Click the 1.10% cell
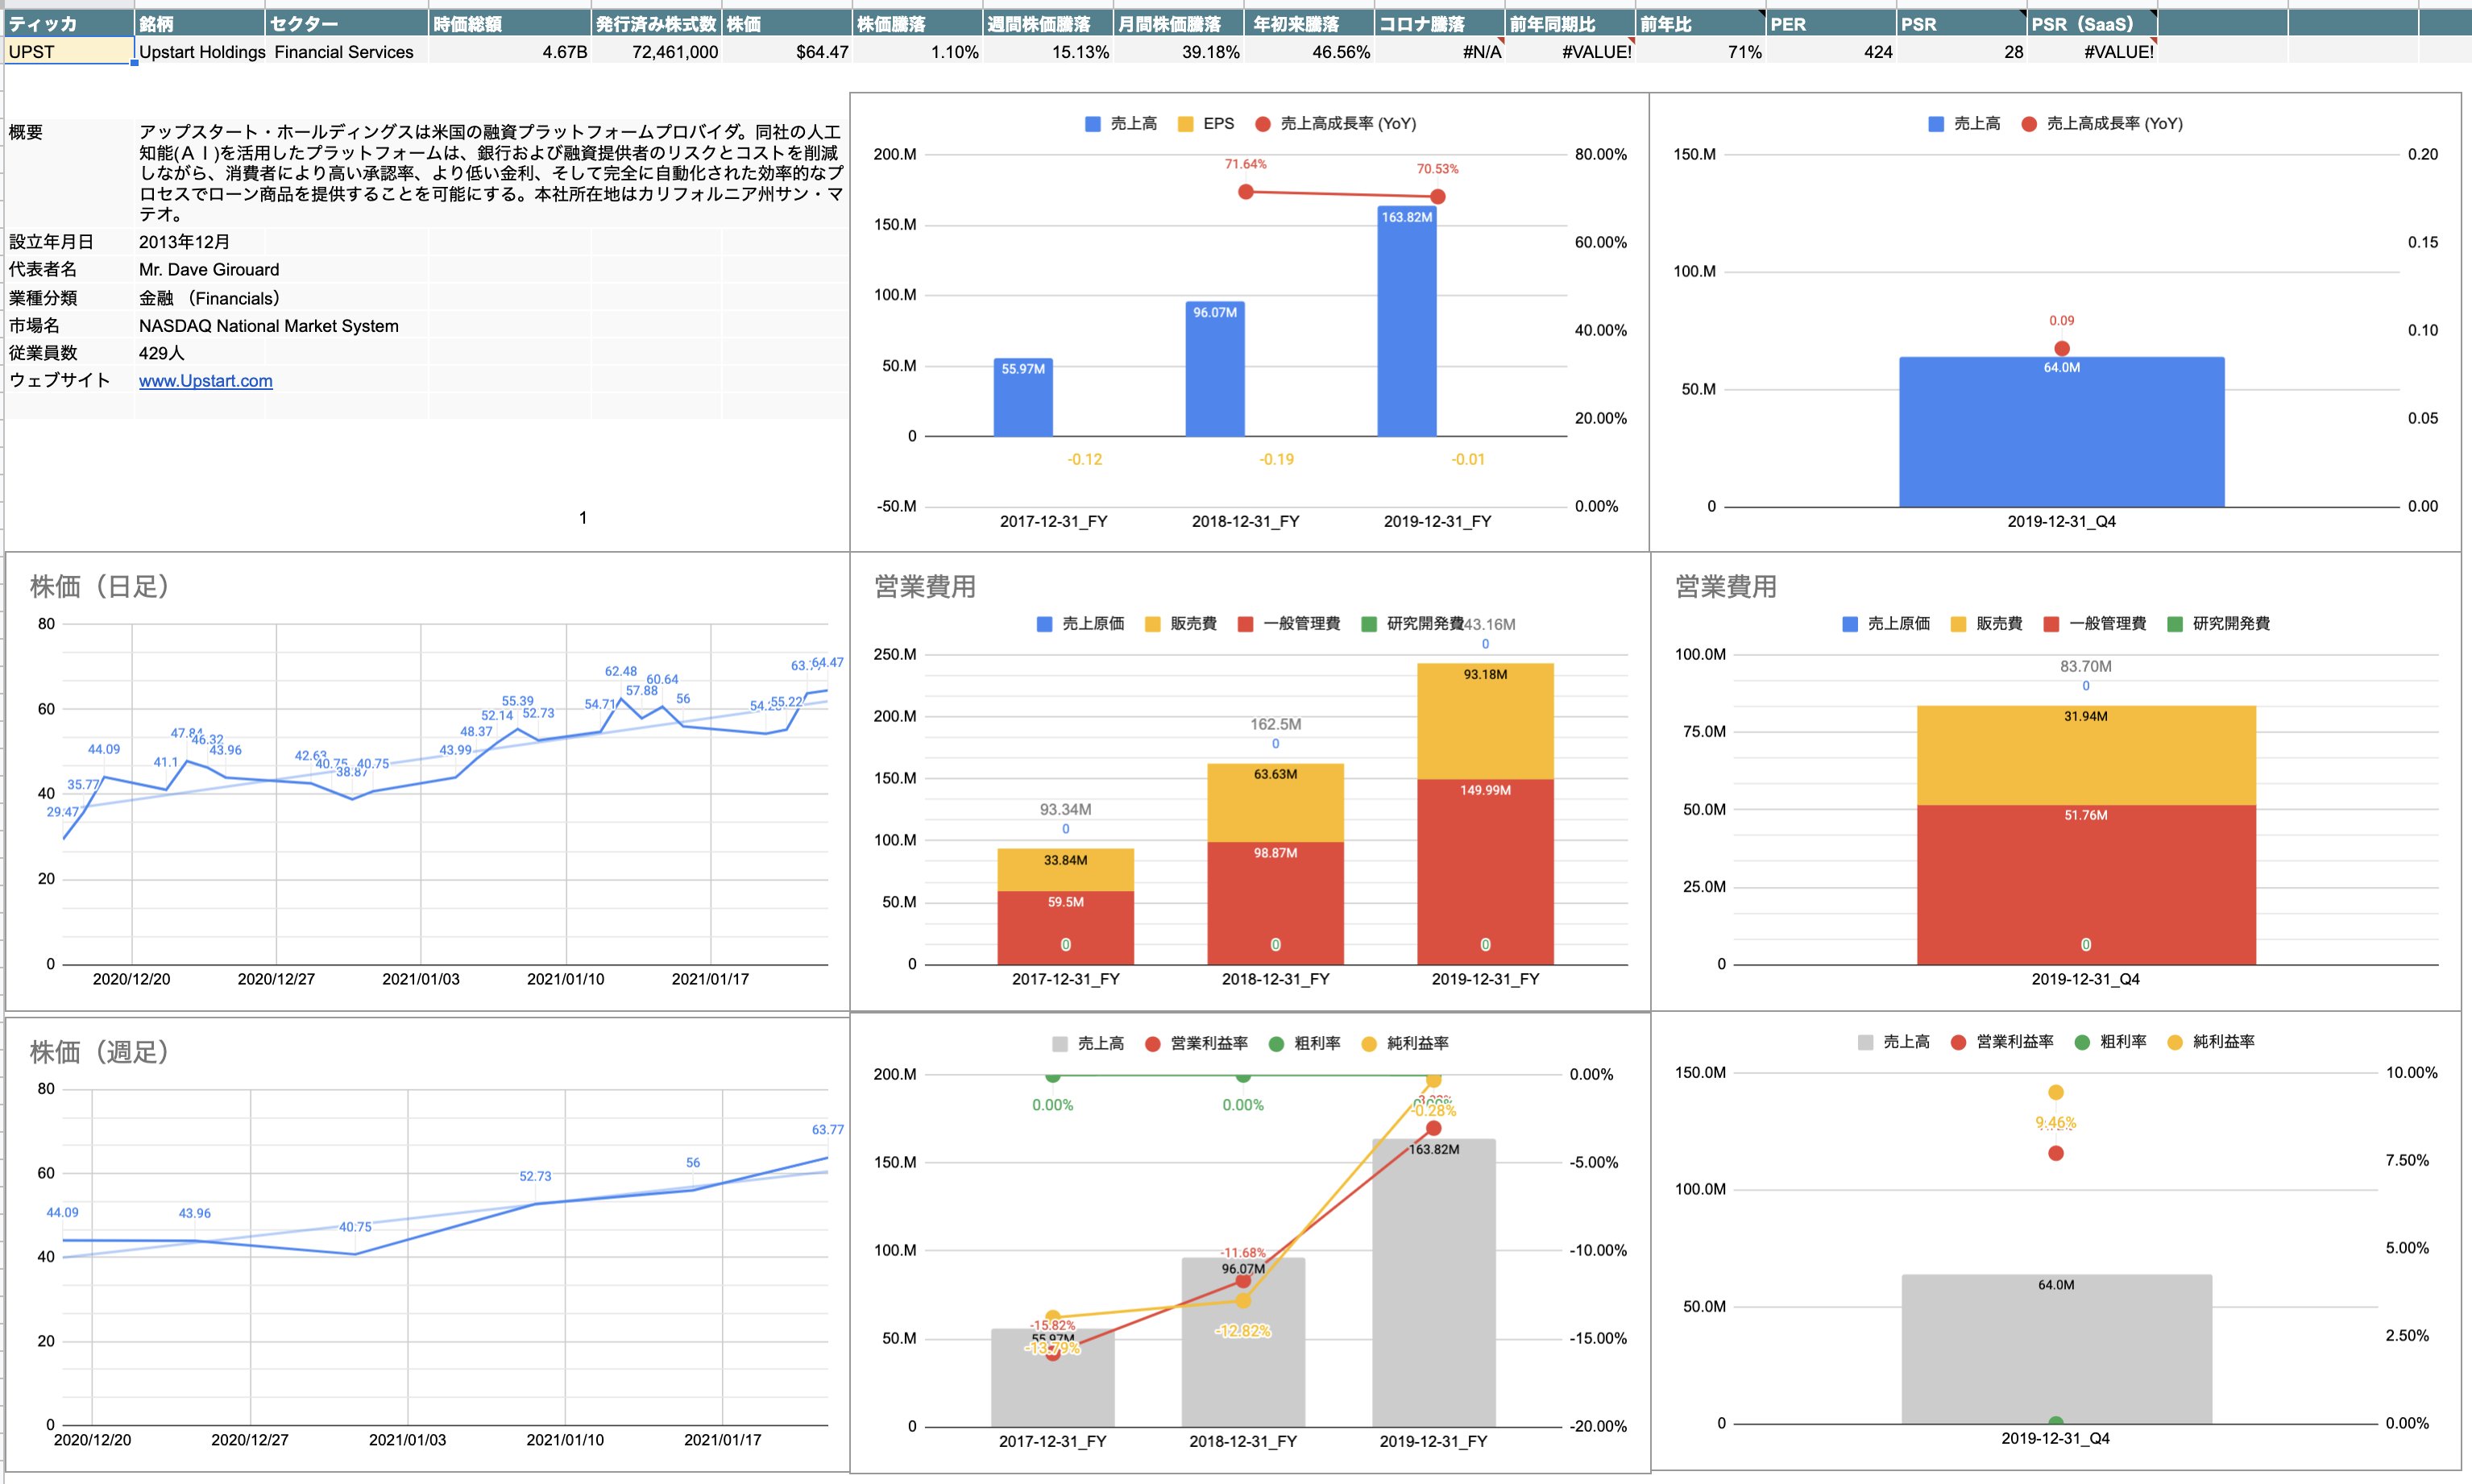Viewport: 2472px width, 1484px height. (x=918, y=51)
